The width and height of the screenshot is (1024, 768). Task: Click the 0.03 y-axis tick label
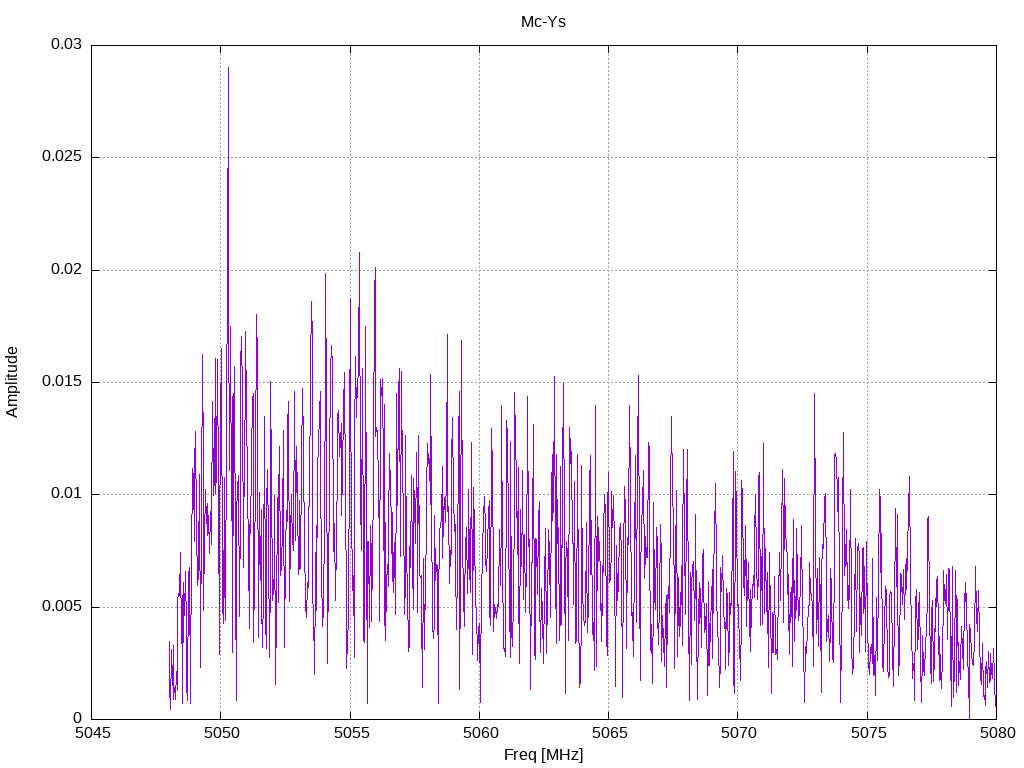[x=67, y=44]
